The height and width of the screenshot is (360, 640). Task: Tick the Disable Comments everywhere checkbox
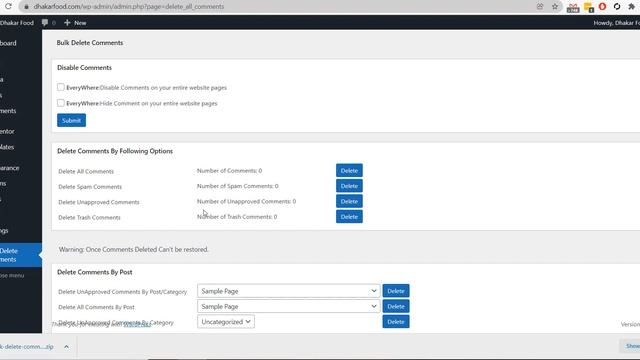click(61, 87)
